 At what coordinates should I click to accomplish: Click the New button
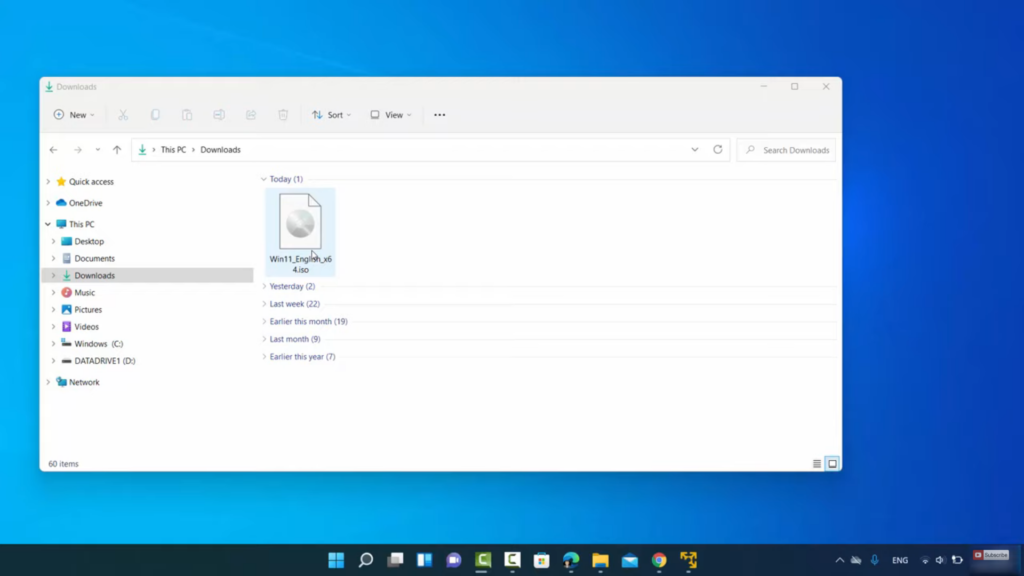pos(74,115)
